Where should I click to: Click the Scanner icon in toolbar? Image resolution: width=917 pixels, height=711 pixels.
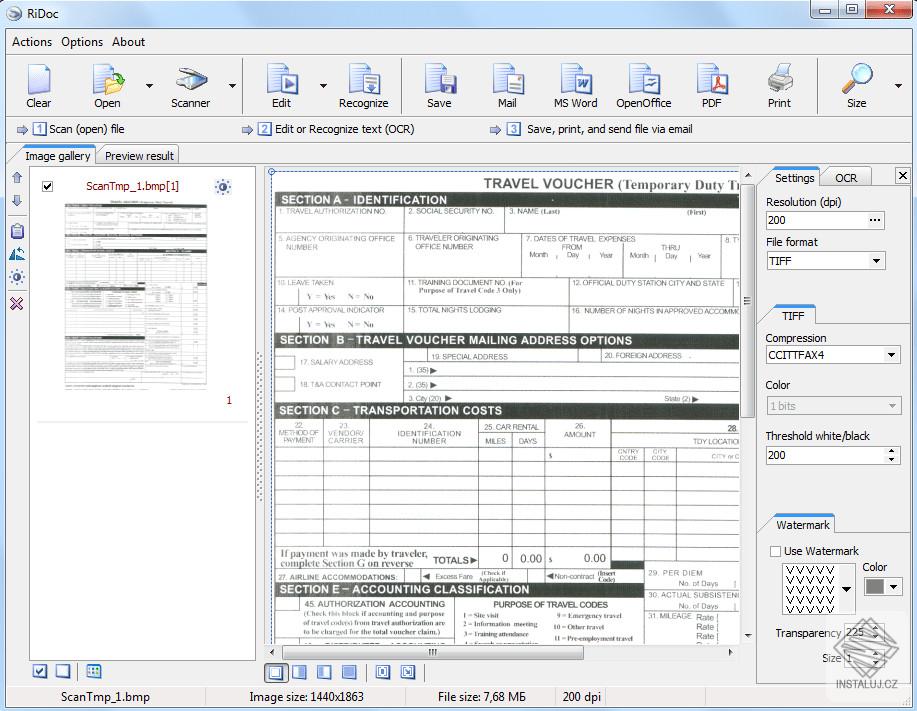tap(190, 86)
